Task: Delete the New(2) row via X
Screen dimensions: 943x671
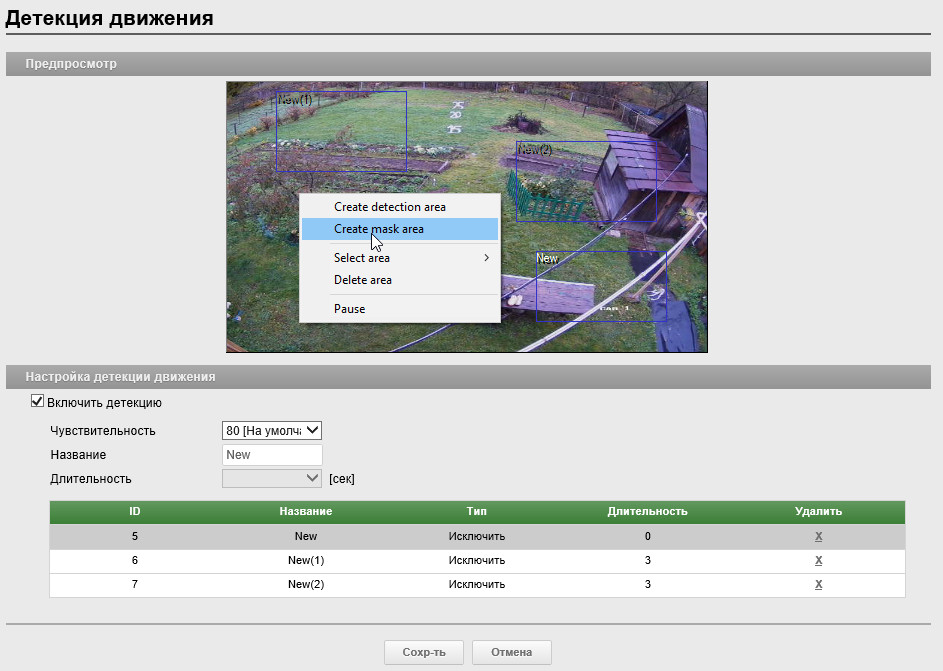Action: point(819,584)
